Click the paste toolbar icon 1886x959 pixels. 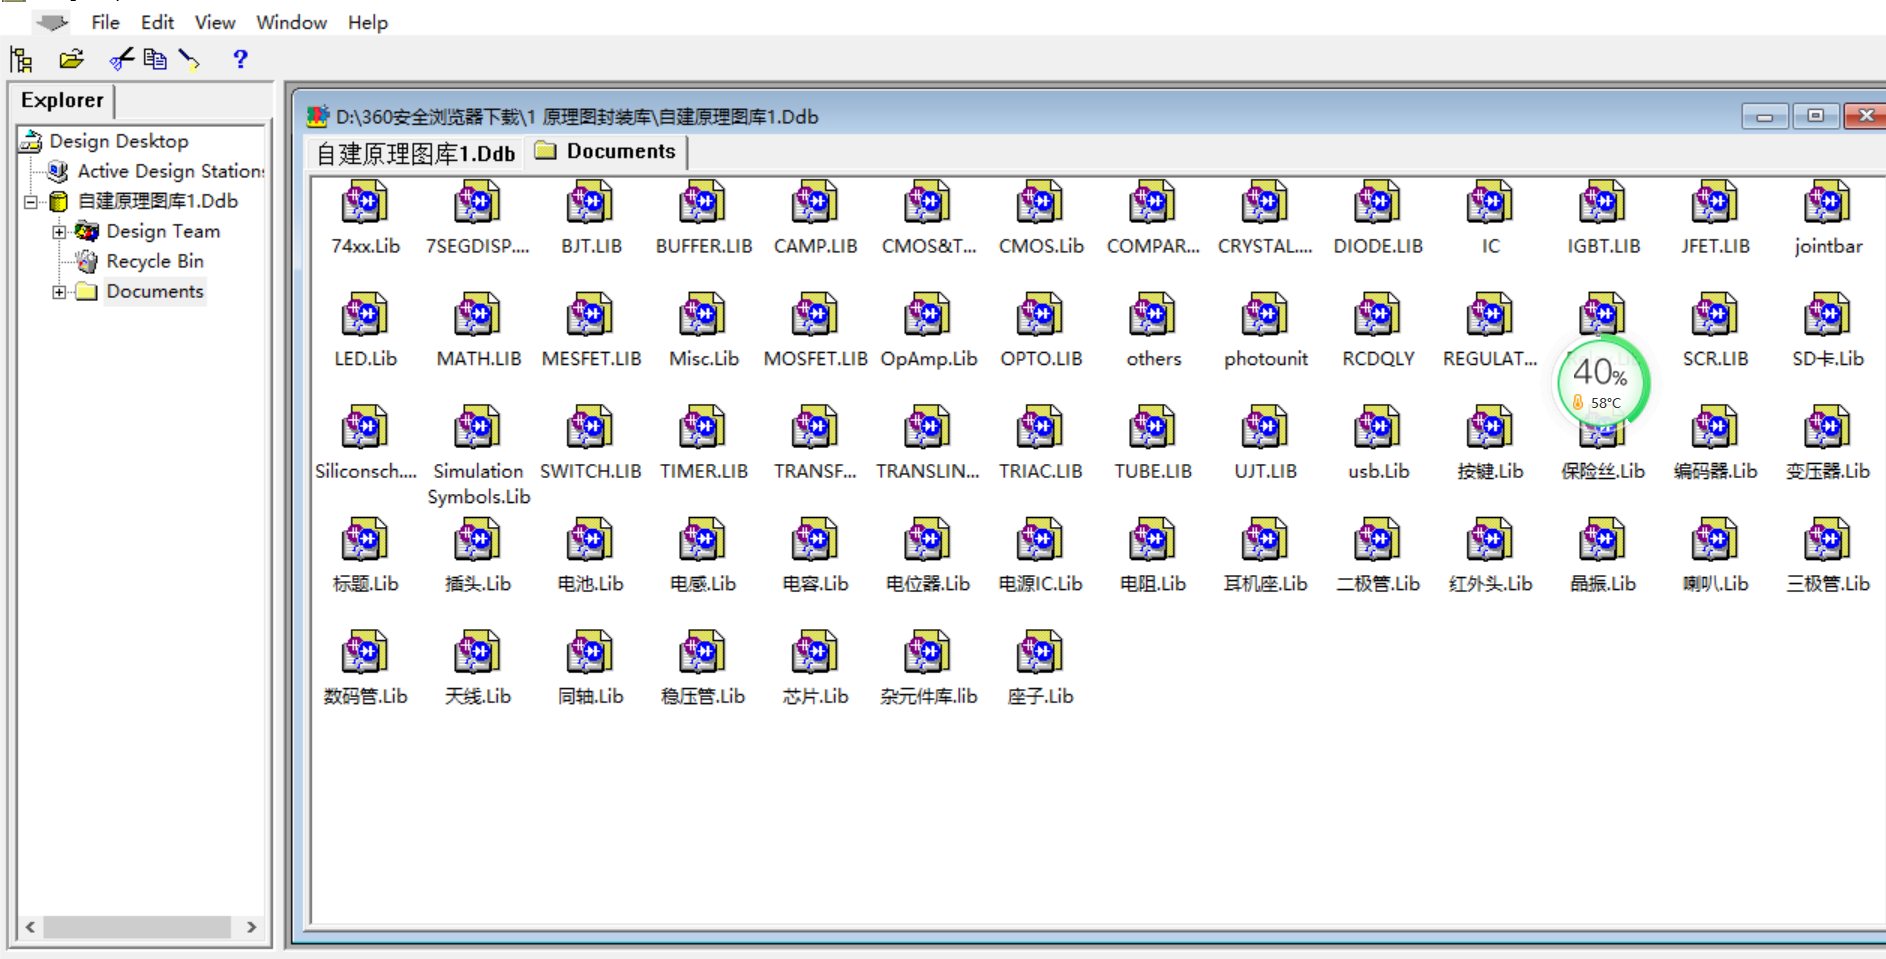coord(189,60)
